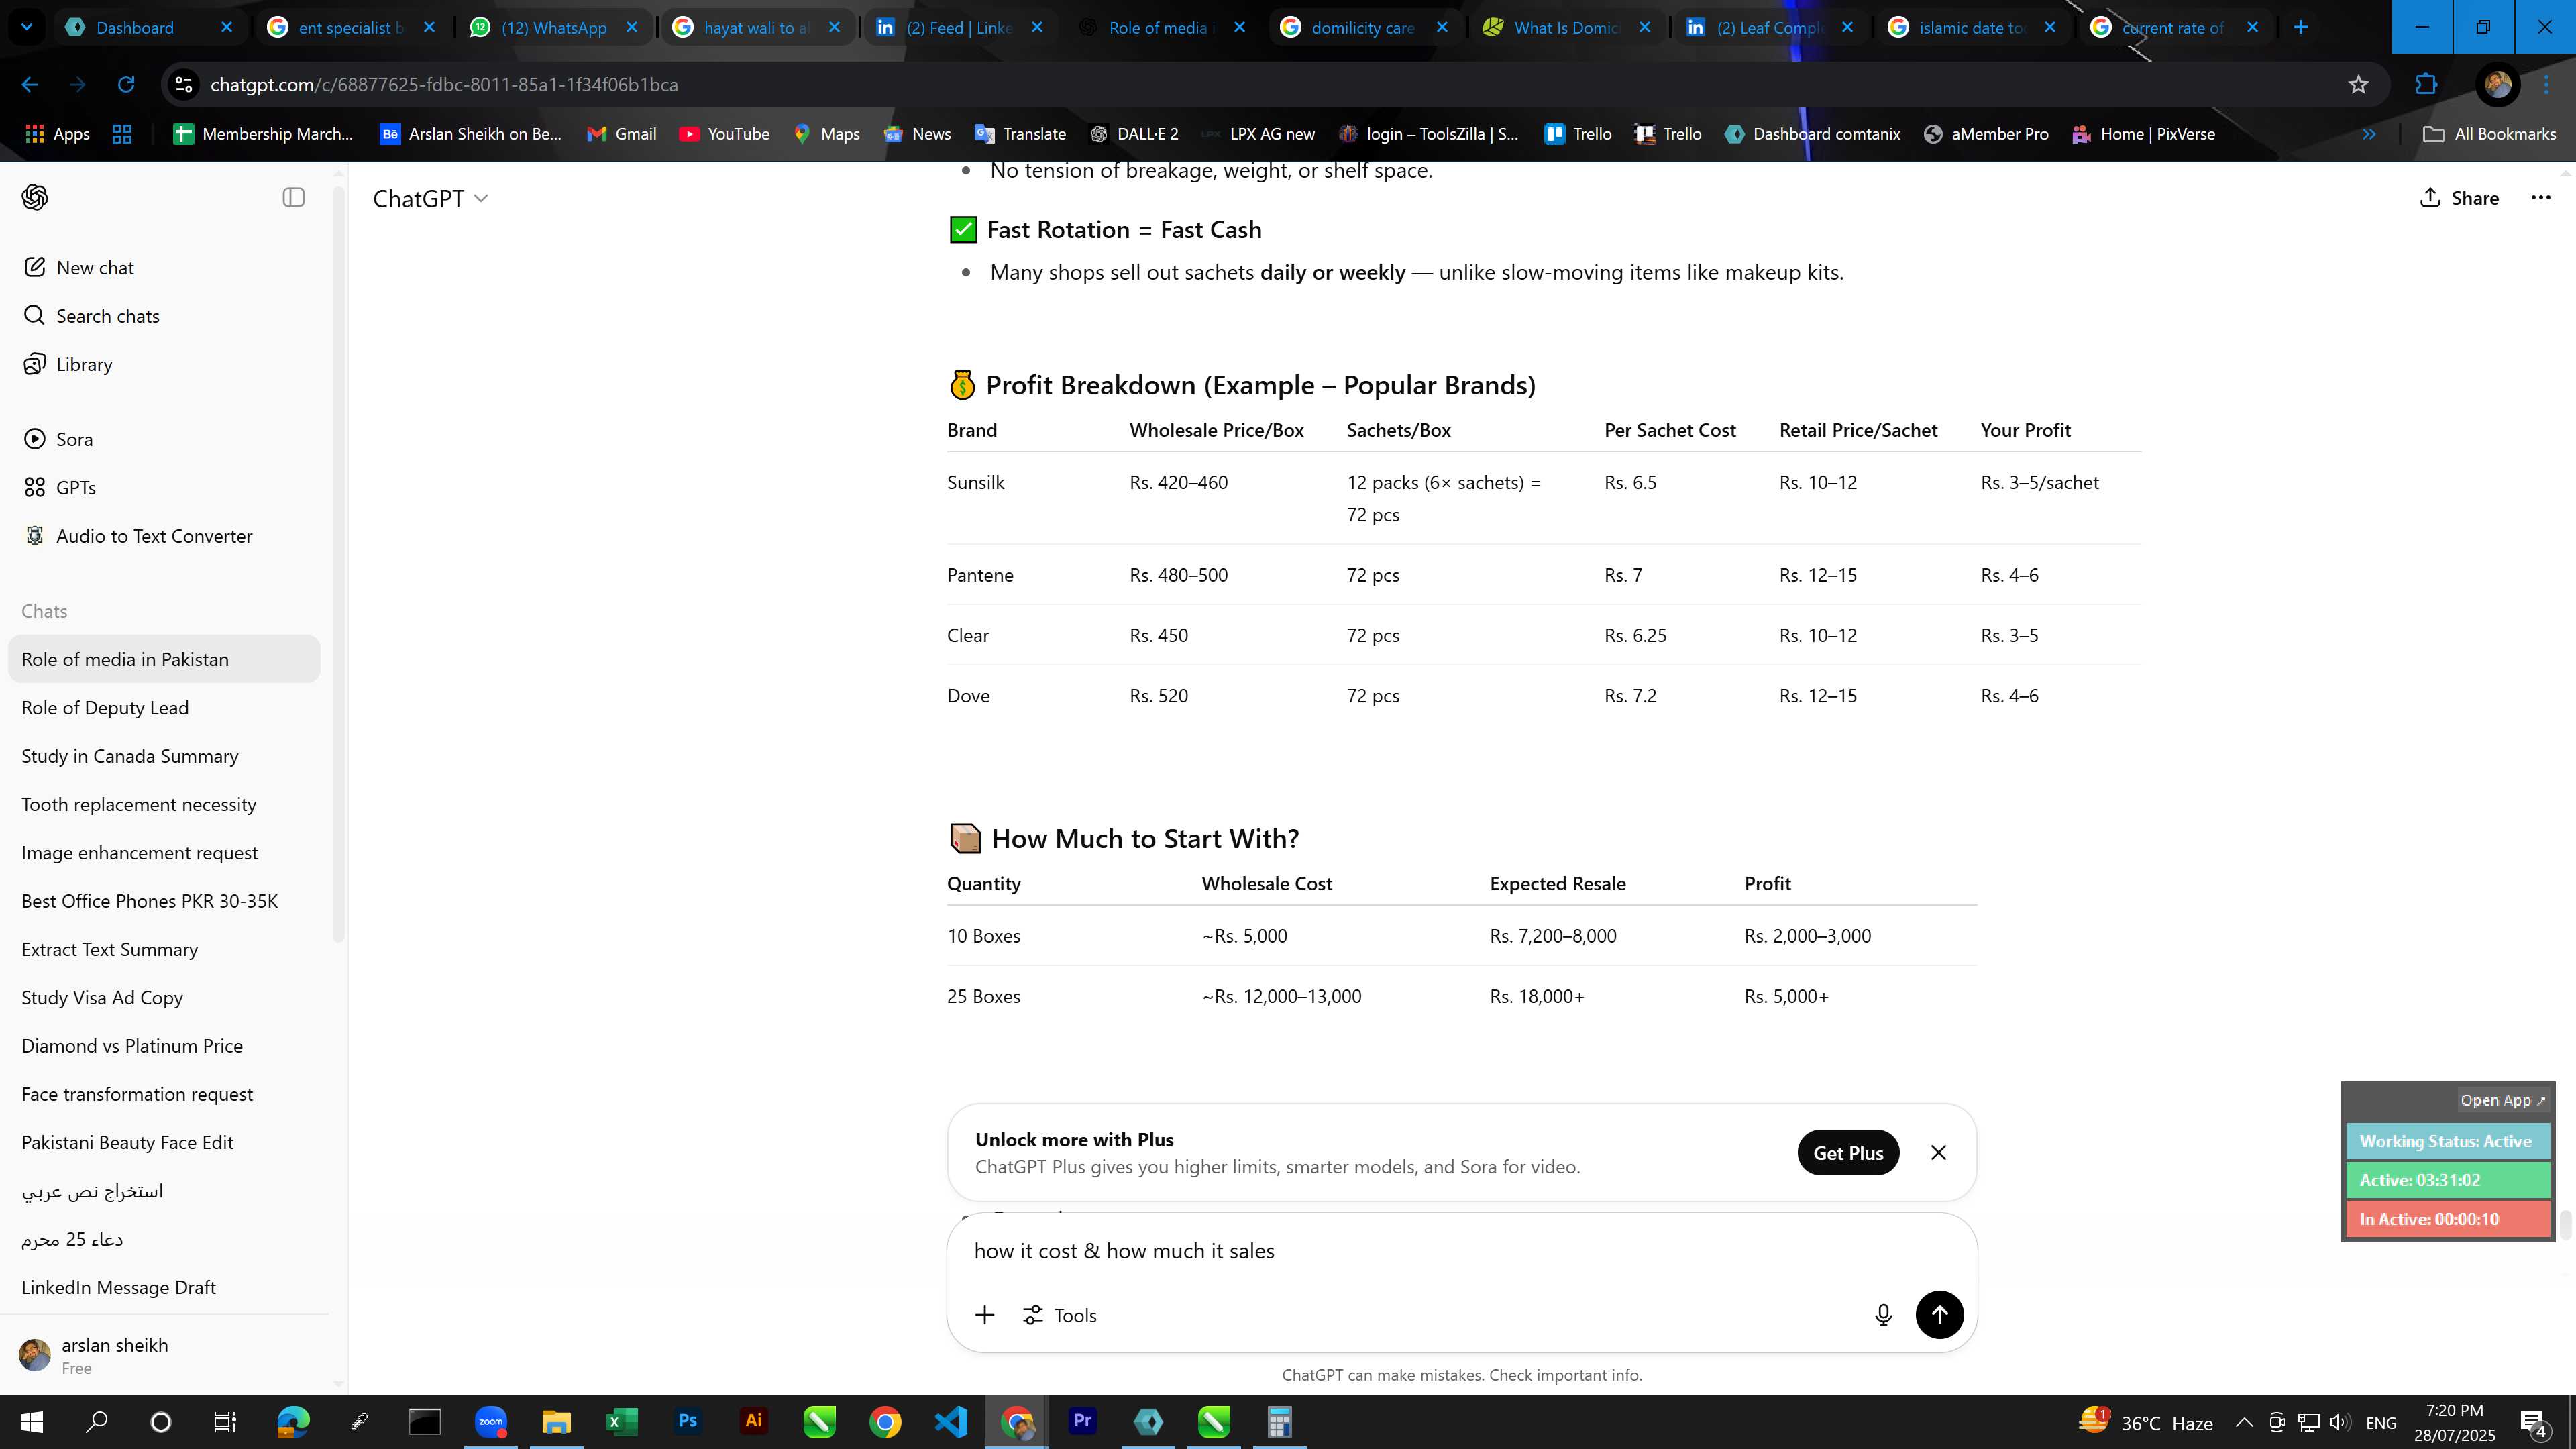The height and width of the screenshot is (1449, 2576).
Task: Open Best Office Phones PKR 30-35K chat
Action: 165,900
